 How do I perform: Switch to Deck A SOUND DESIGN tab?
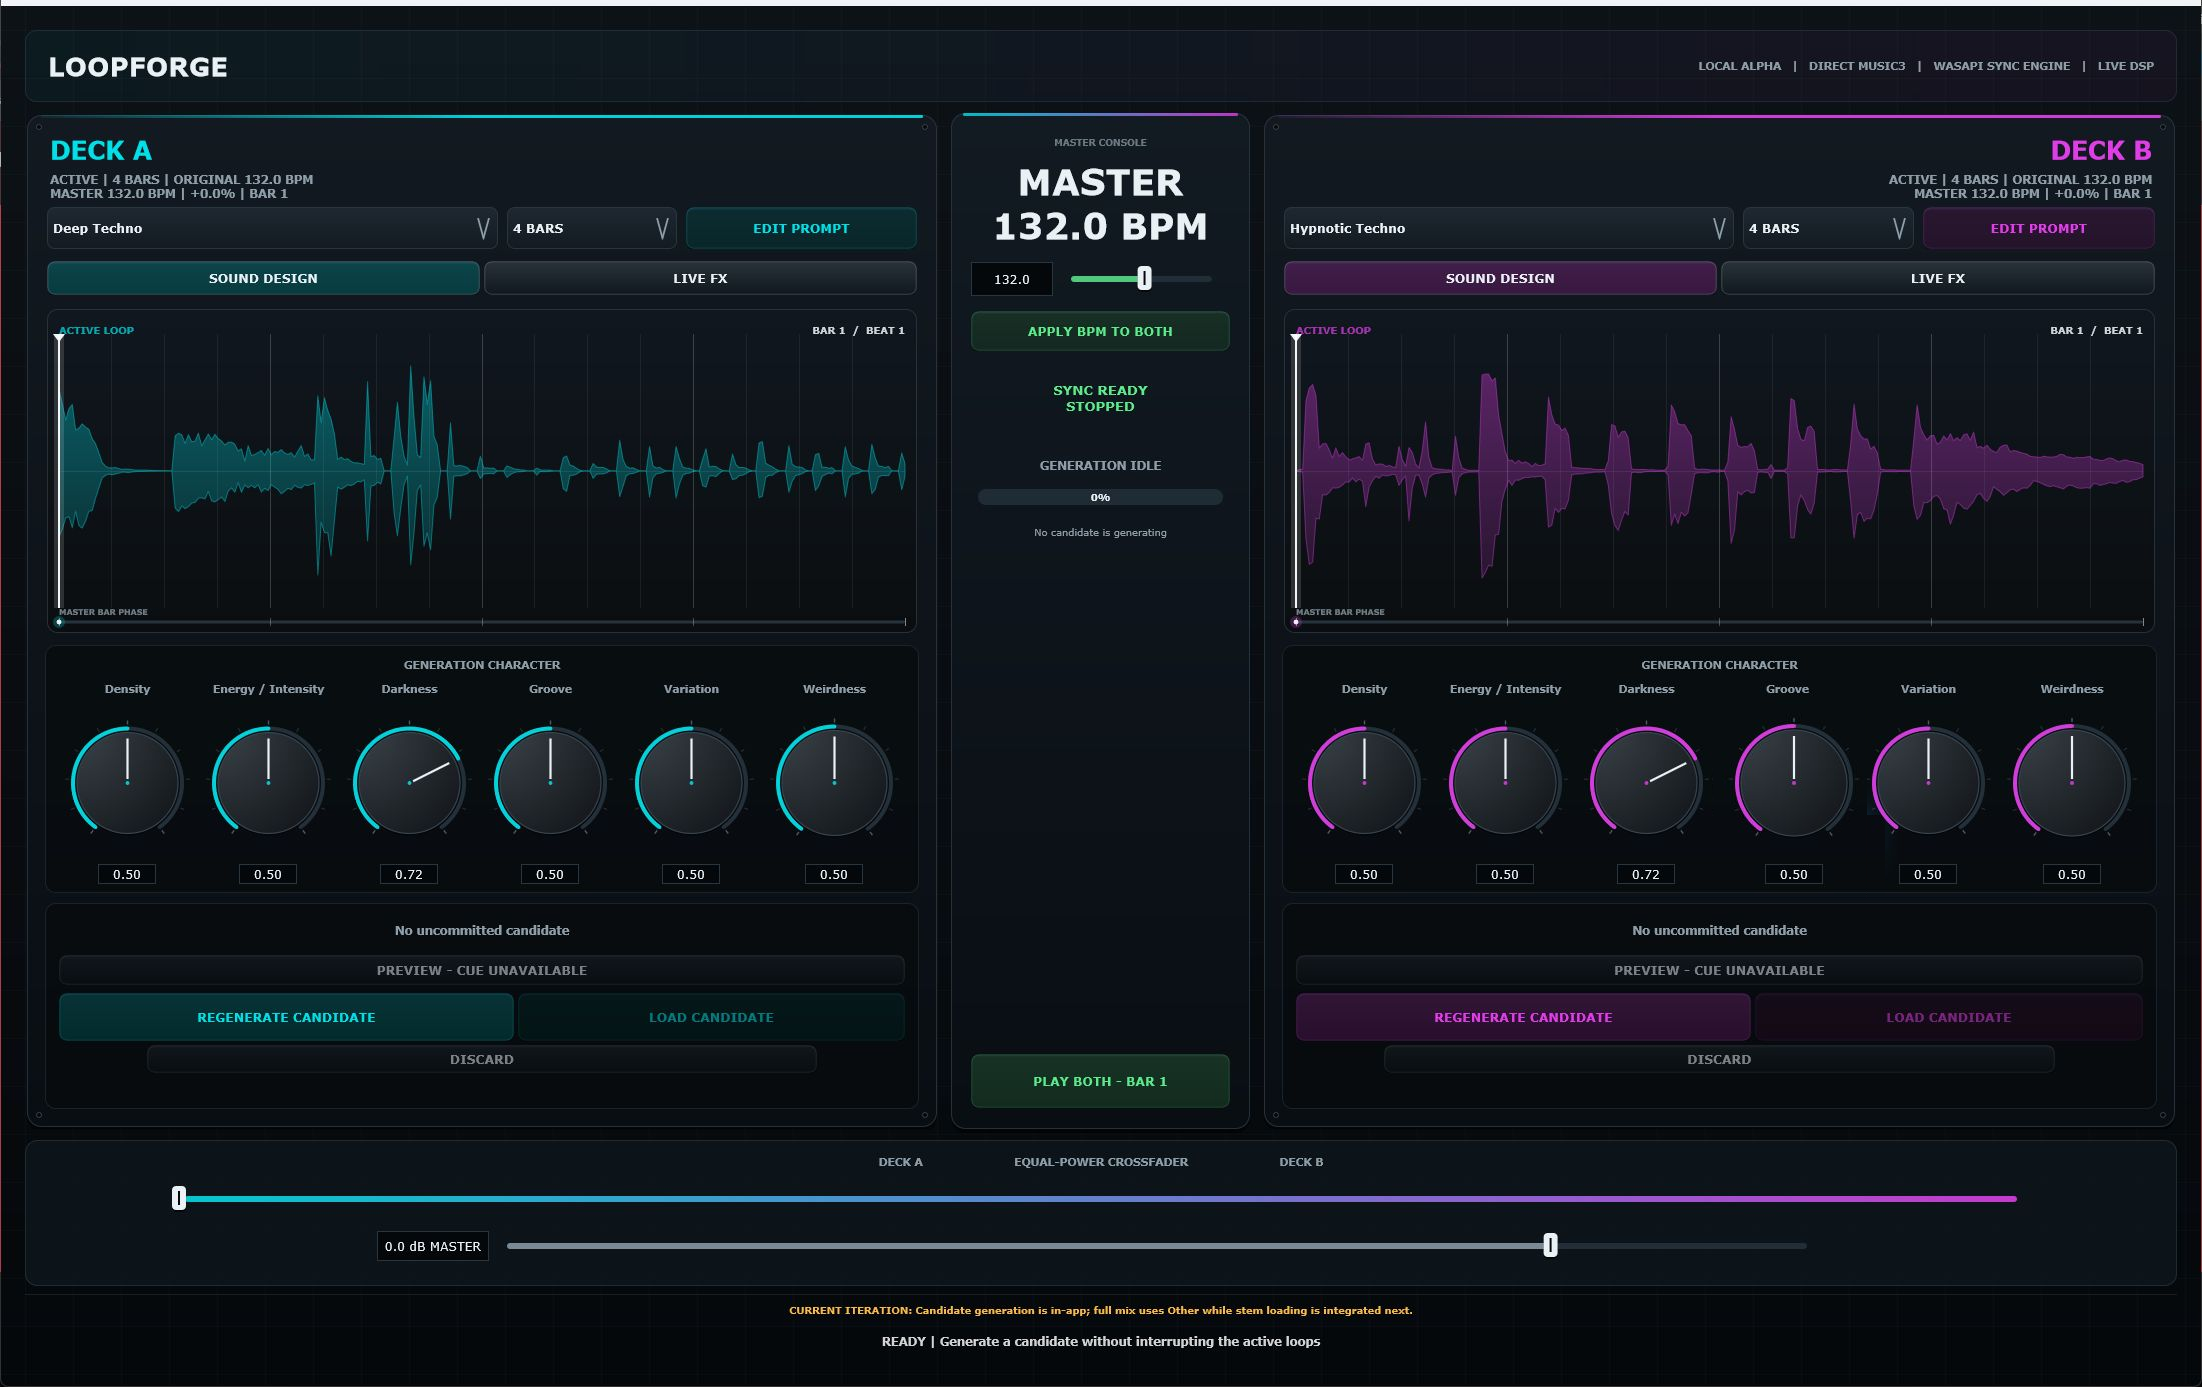click(x=263, y=278)
